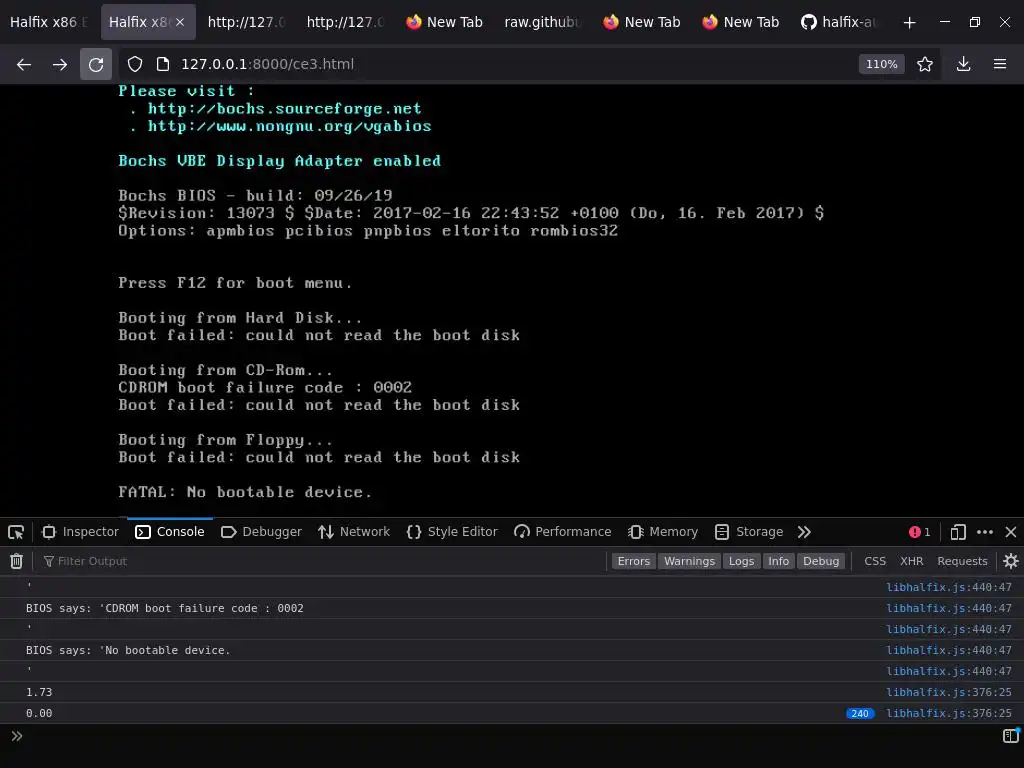The width and height of the screenshot is (1024, 768).
Task: Open libhalfix.js:376:25 source for 0.00
Action: pos(948,713)
